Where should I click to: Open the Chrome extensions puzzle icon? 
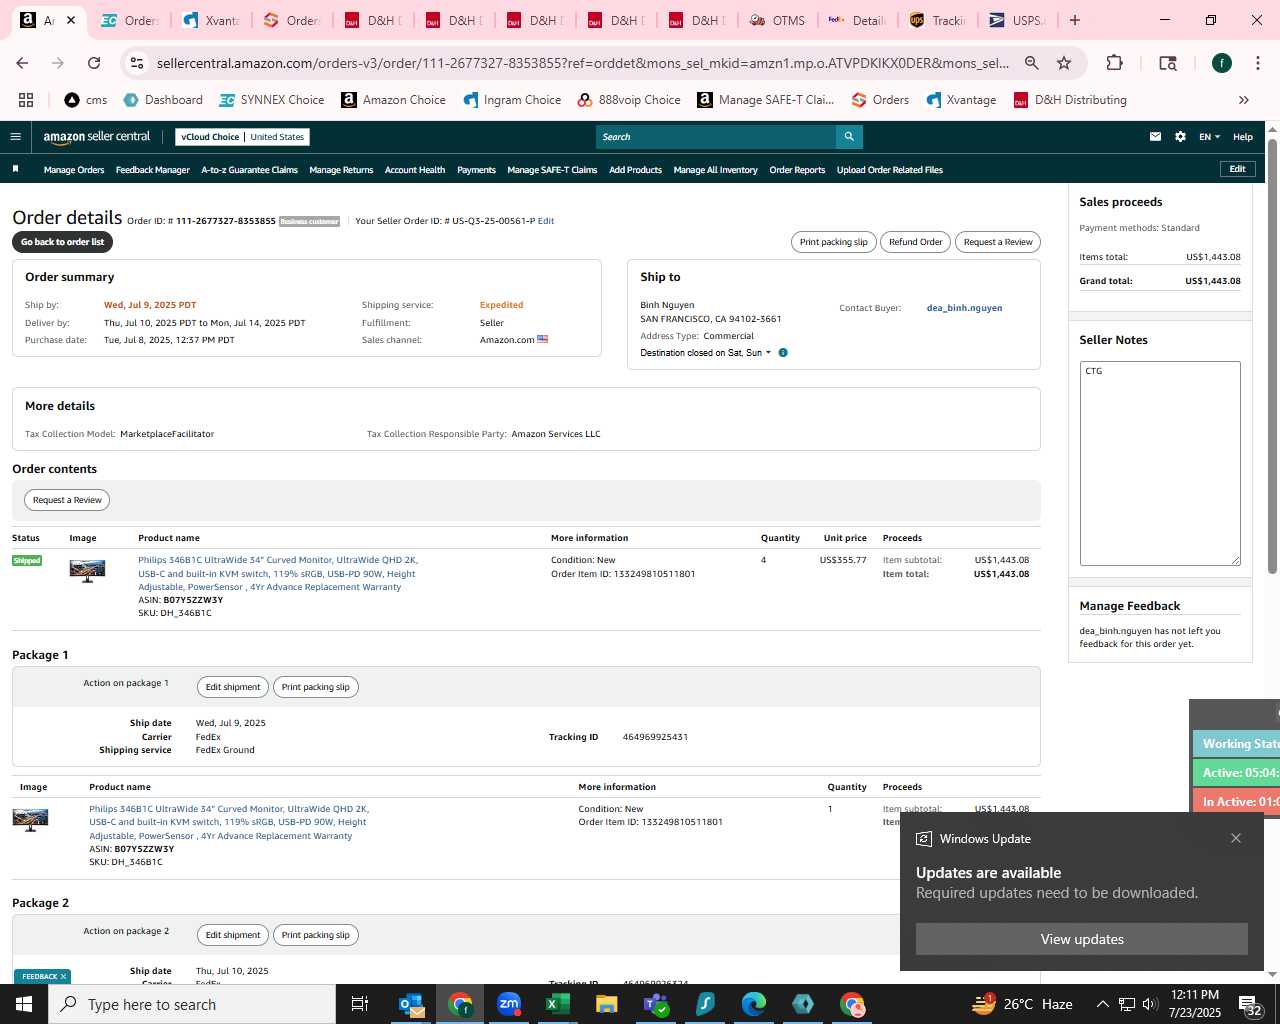tap(1114, 63)
